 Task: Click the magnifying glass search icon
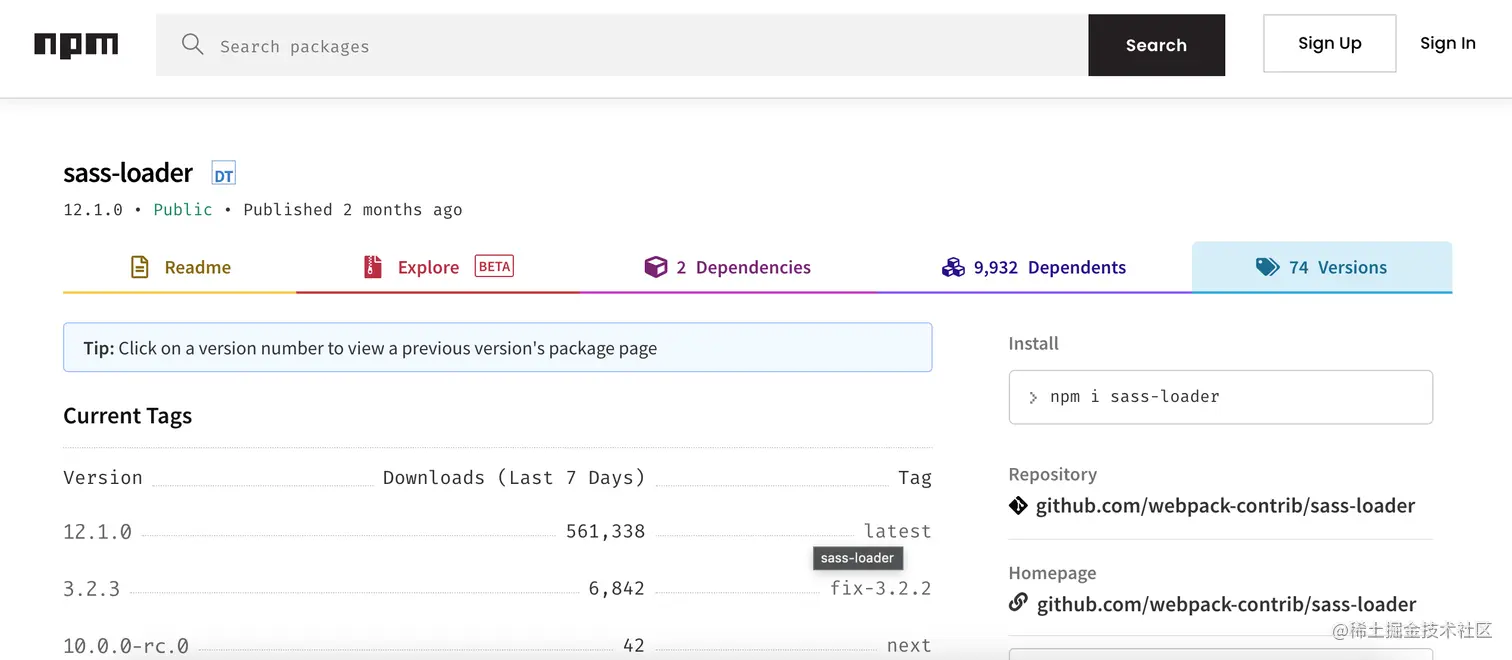tap(192, 45)
